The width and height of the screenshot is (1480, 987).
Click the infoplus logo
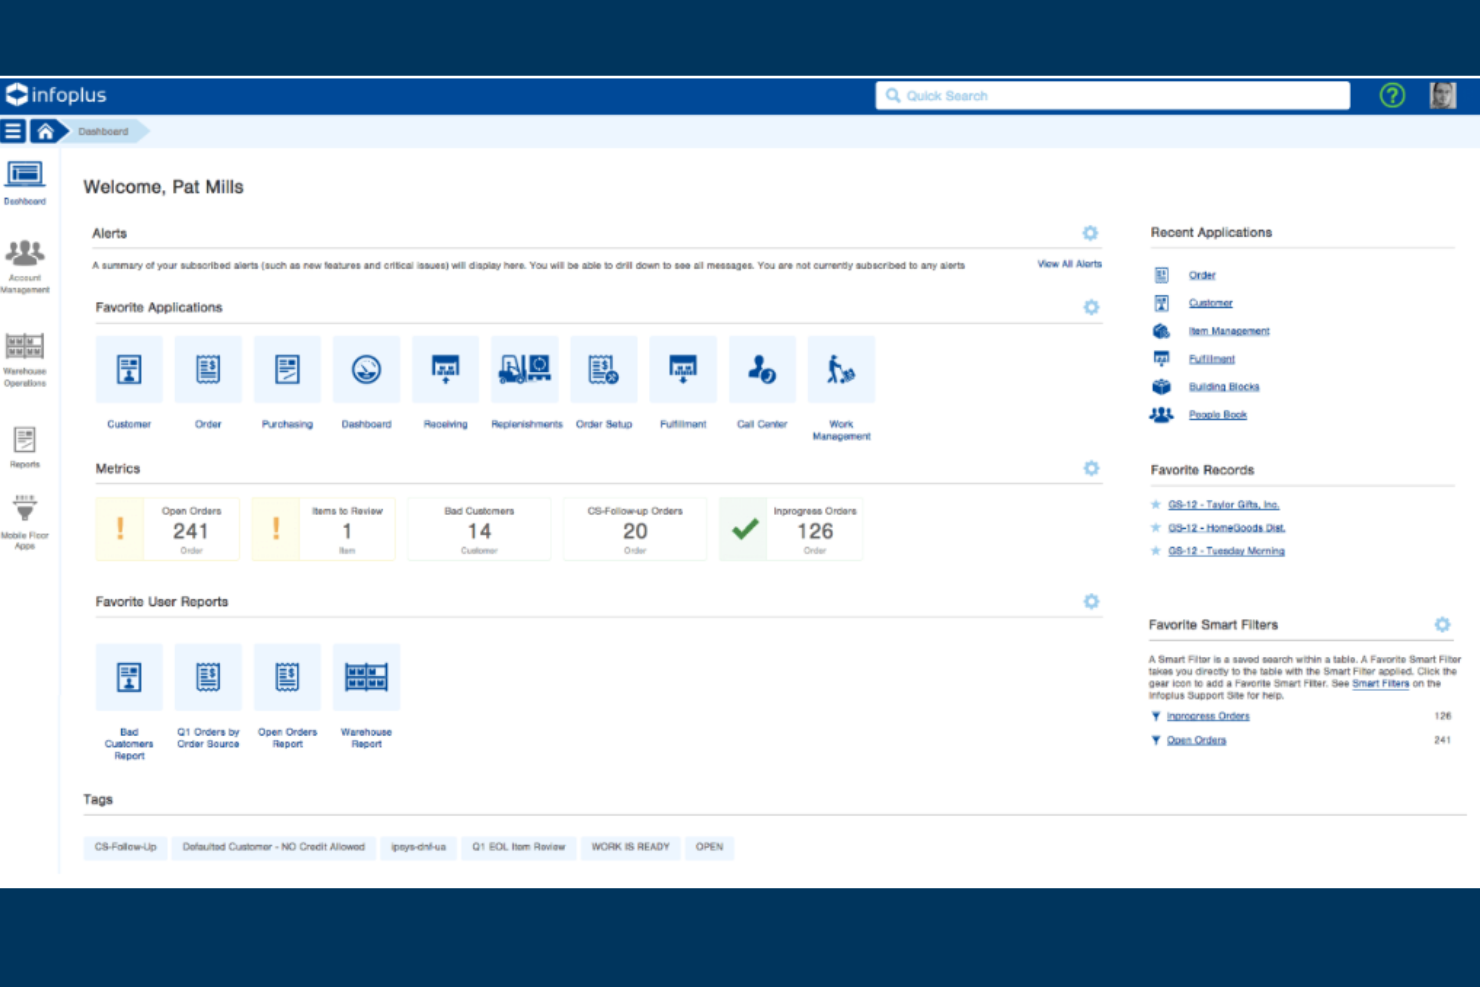pyautogui.click(x=56, y=95)
